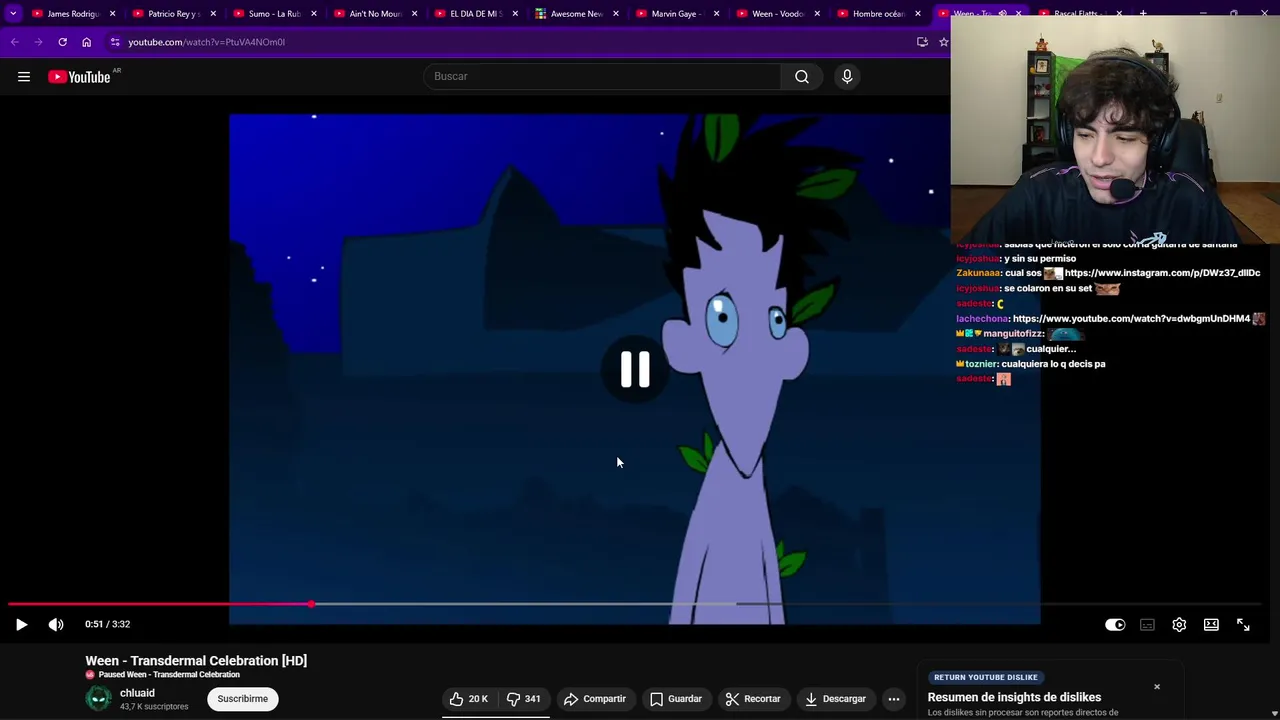Screen dimensions: 1280x720
Task: Mute the video with the speaker icon
Action: pos(56,624)
